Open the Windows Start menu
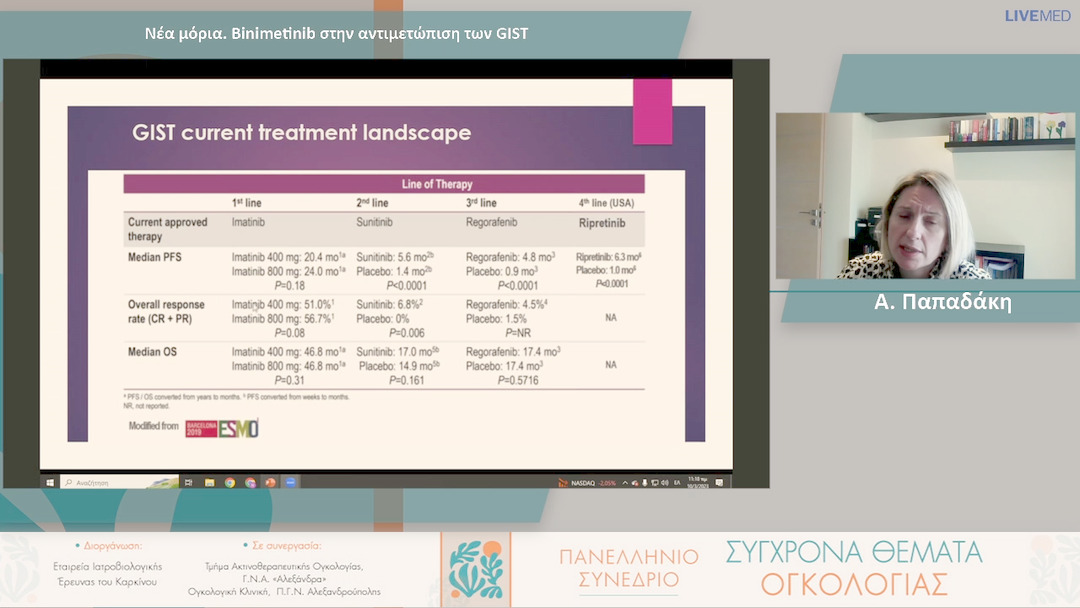 click(50, 483)
